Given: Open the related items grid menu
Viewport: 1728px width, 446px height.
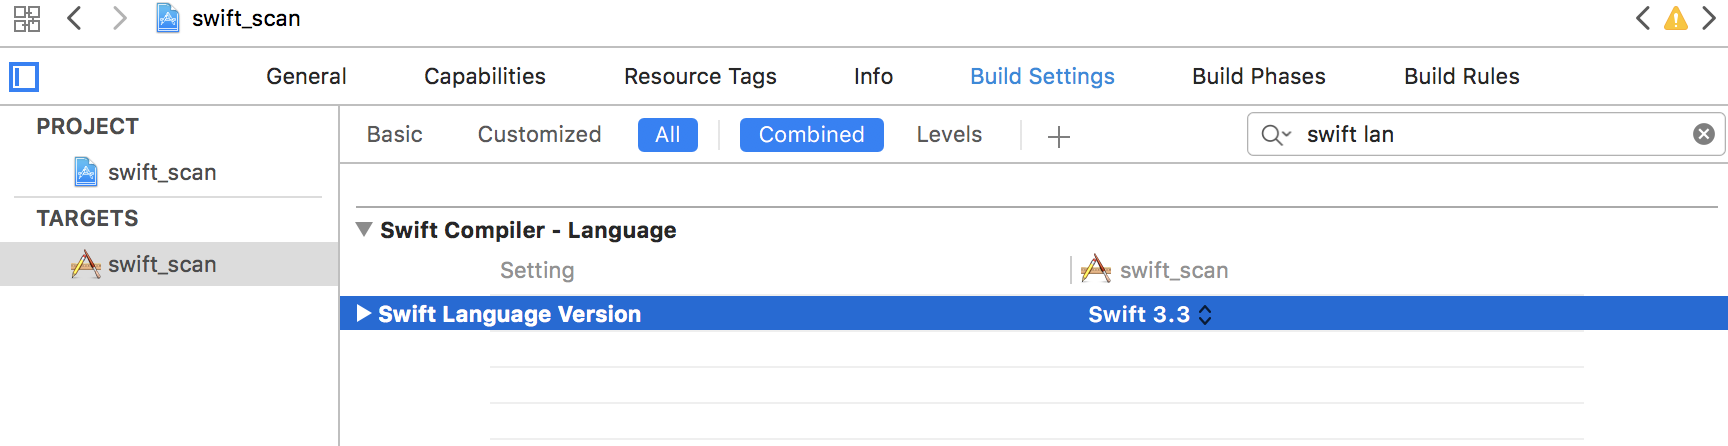Looking at the screenshot, I should coord(27,19).
